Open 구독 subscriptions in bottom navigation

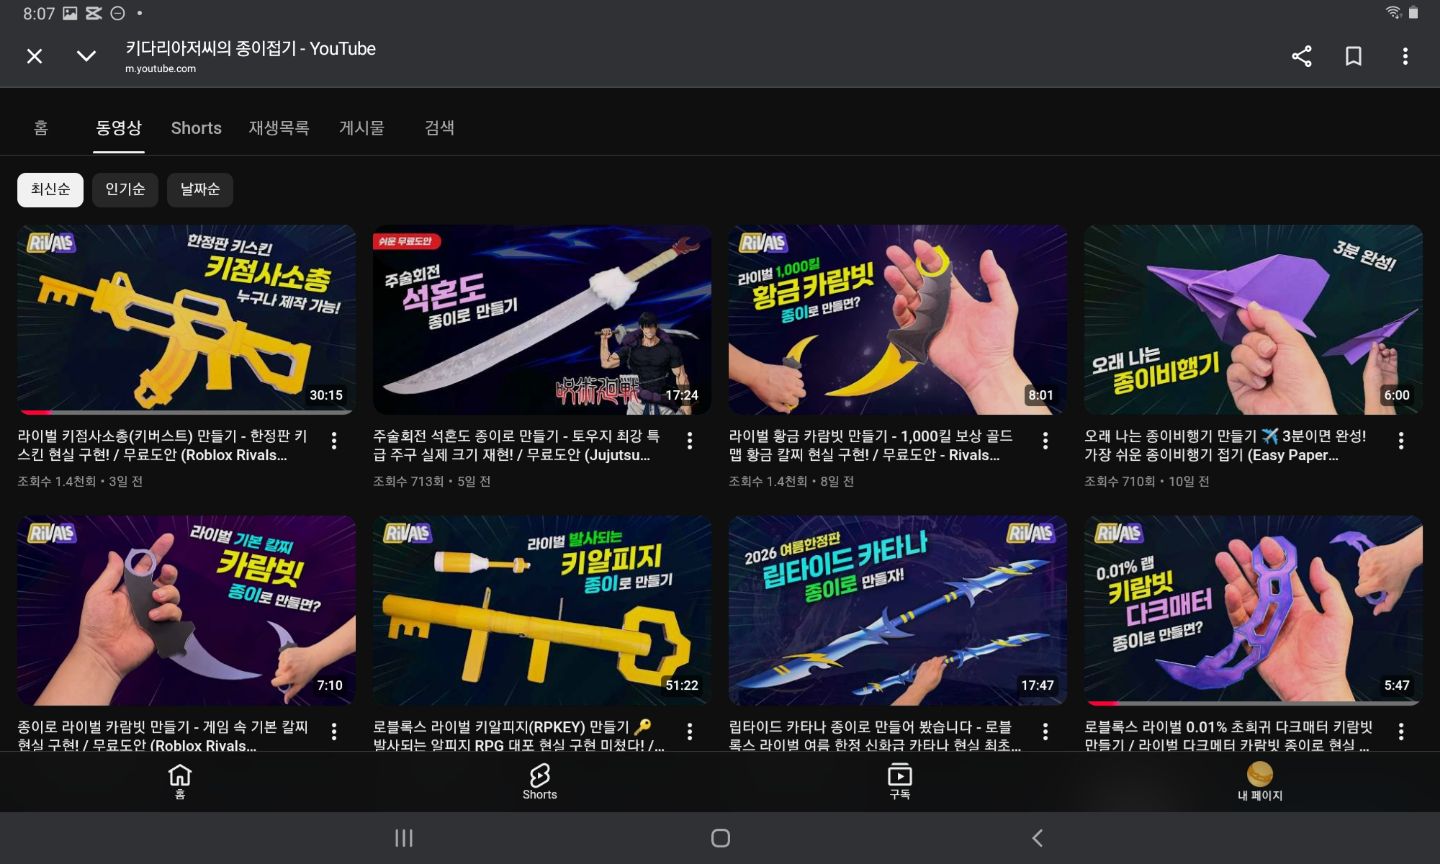click(x=900, y=782)
